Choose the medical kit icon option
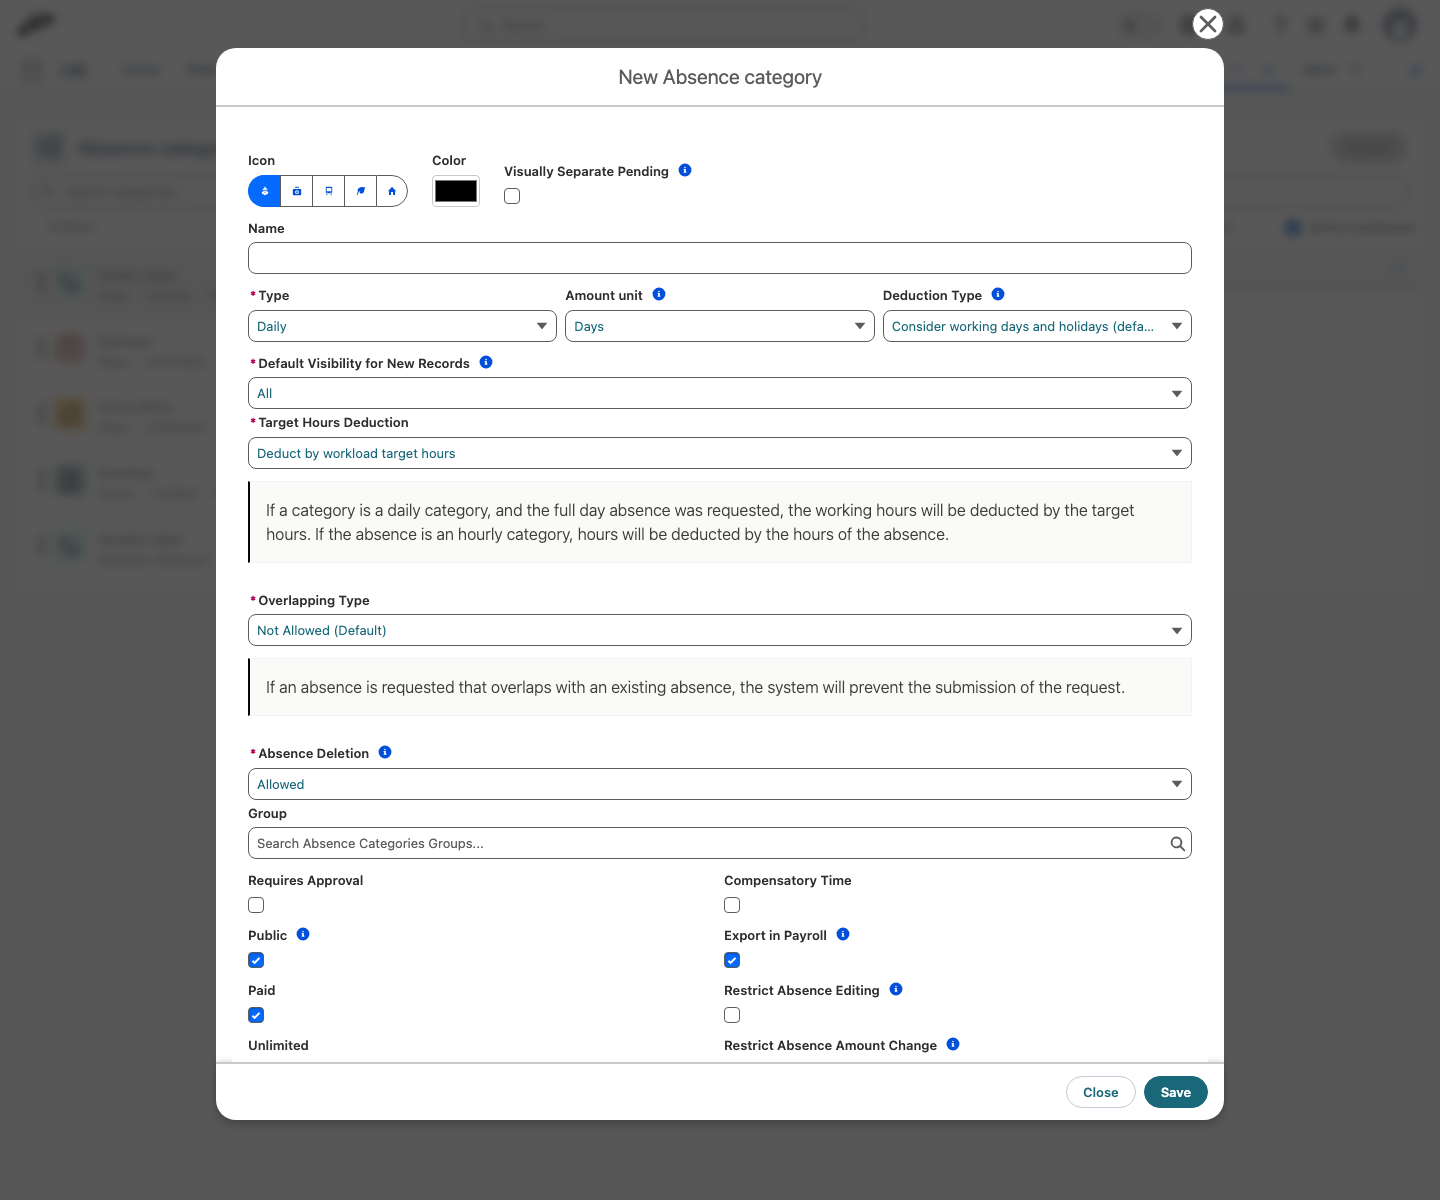The width and height of the screenshot is (1440, 1200). (x=297, y=191)
